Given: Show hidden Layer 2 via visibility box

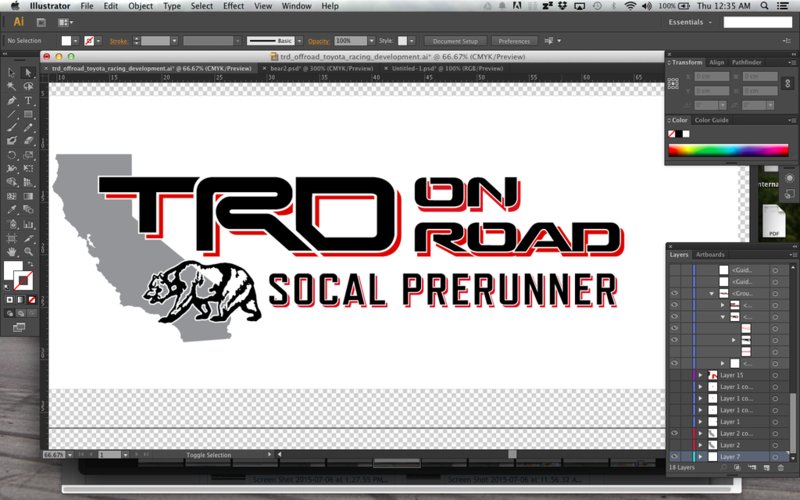Looking at the screenshot, I should tap(674, 445).
